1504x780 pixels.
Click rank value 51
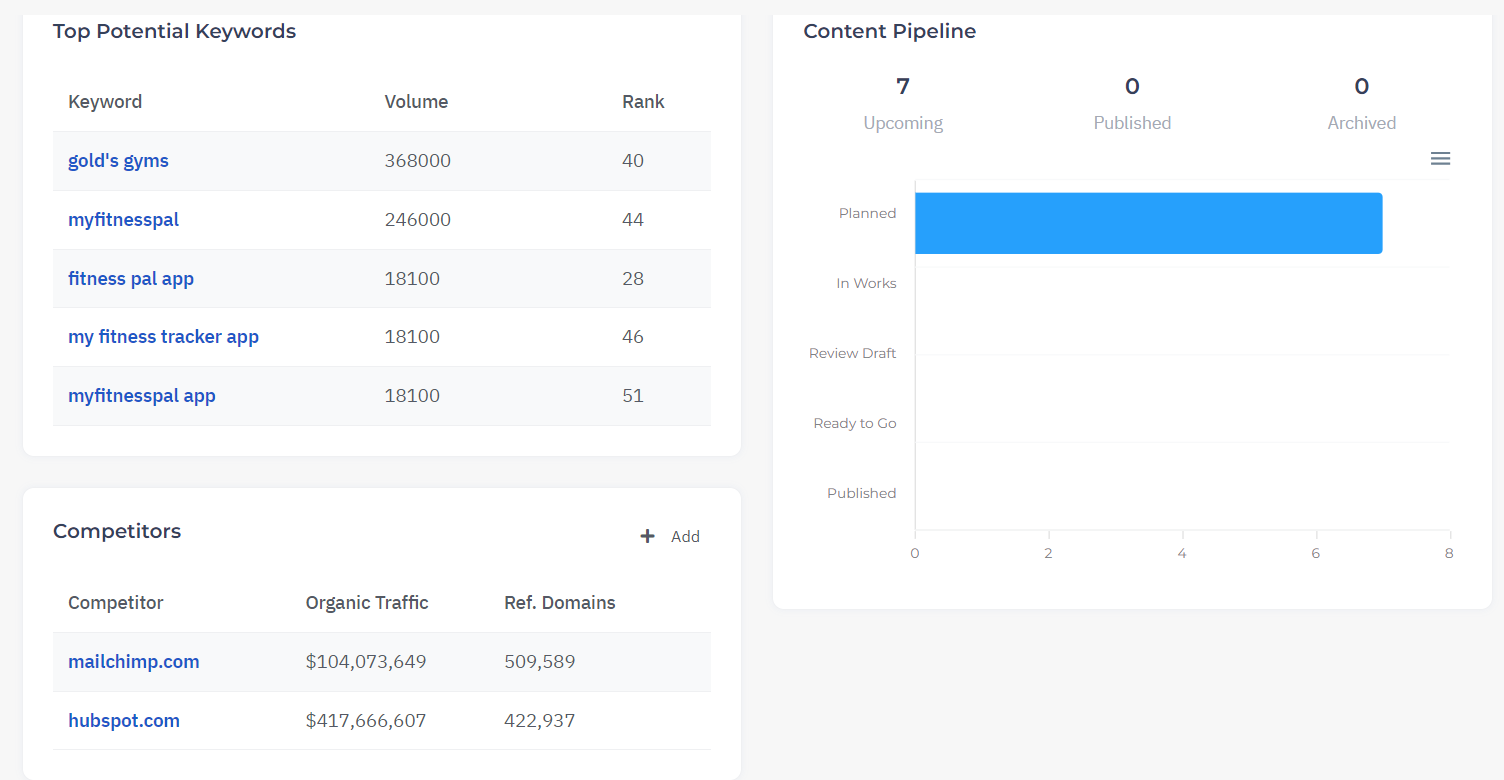click(x=633, y=396)
